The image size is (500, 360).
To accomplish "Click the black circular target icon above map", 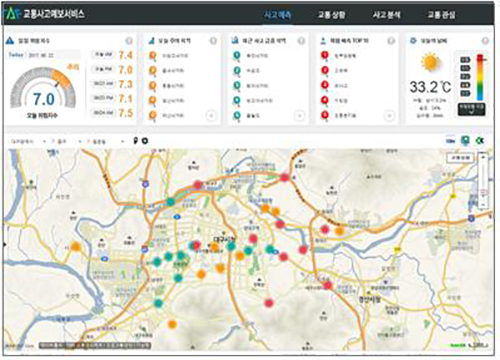I will (x=145, y=141).
